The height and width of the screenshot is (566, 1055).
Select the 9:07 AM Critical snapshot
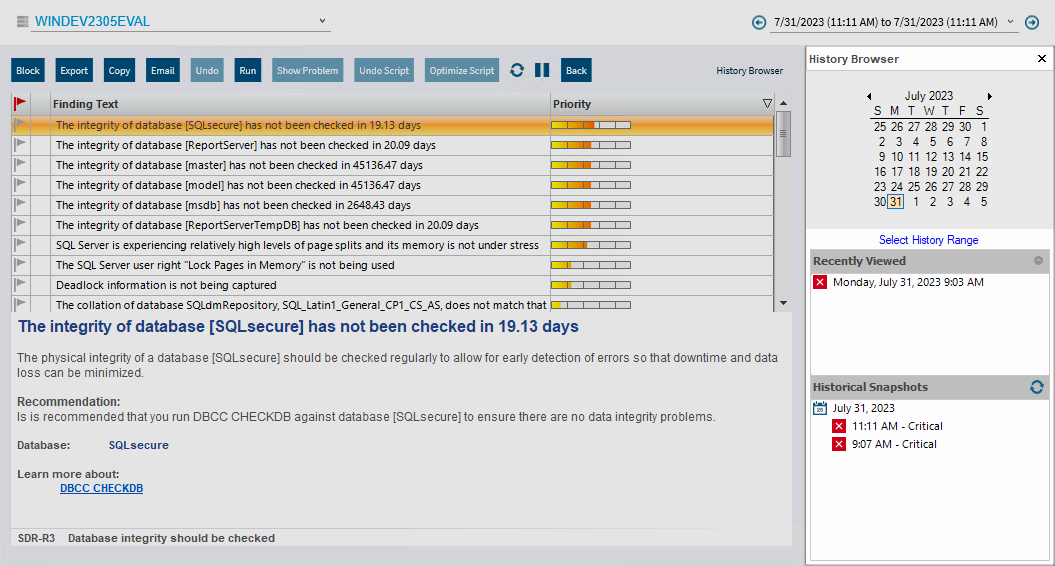893,444
